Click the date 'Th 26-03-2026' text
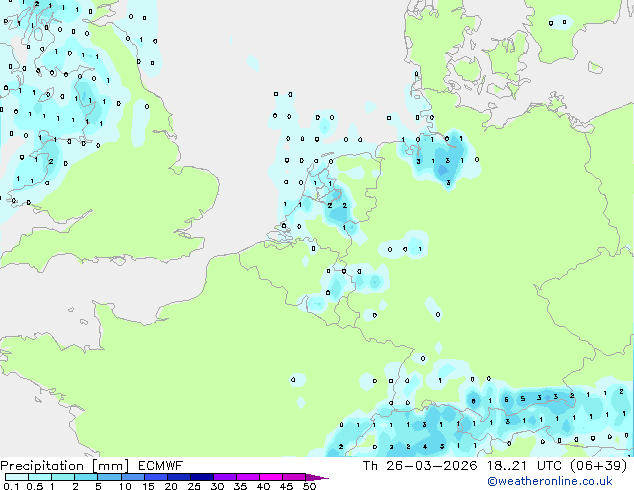 [x=420, y=466]
